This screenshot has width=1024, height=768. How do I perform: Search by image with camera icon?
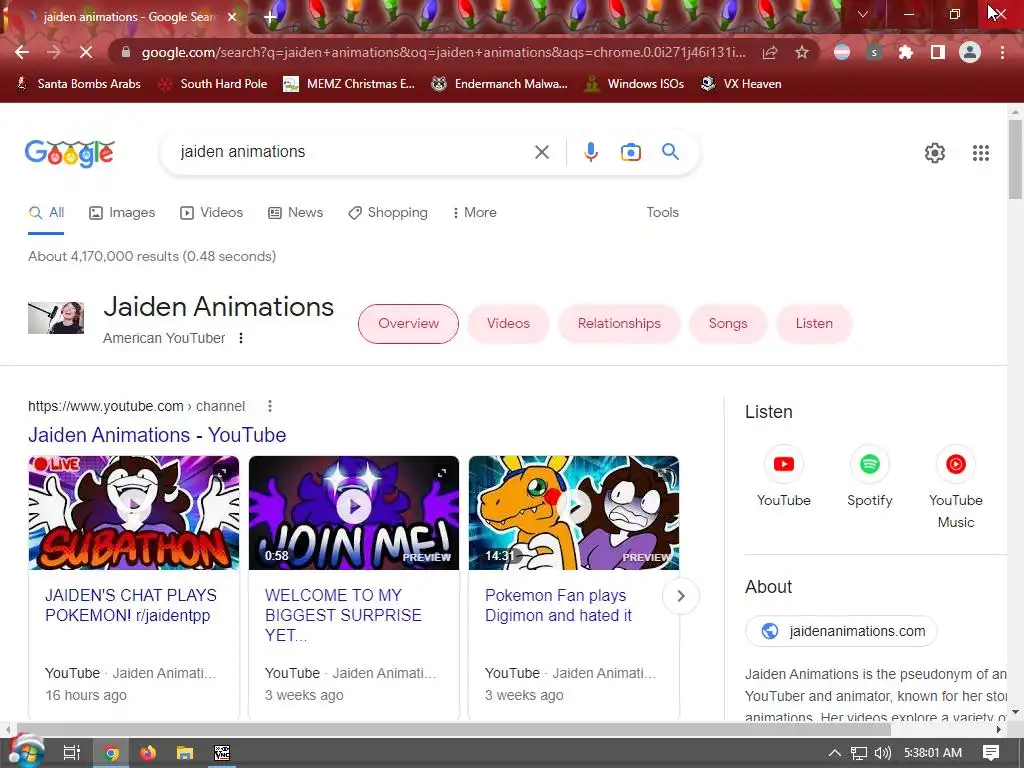tap(630, 152)
